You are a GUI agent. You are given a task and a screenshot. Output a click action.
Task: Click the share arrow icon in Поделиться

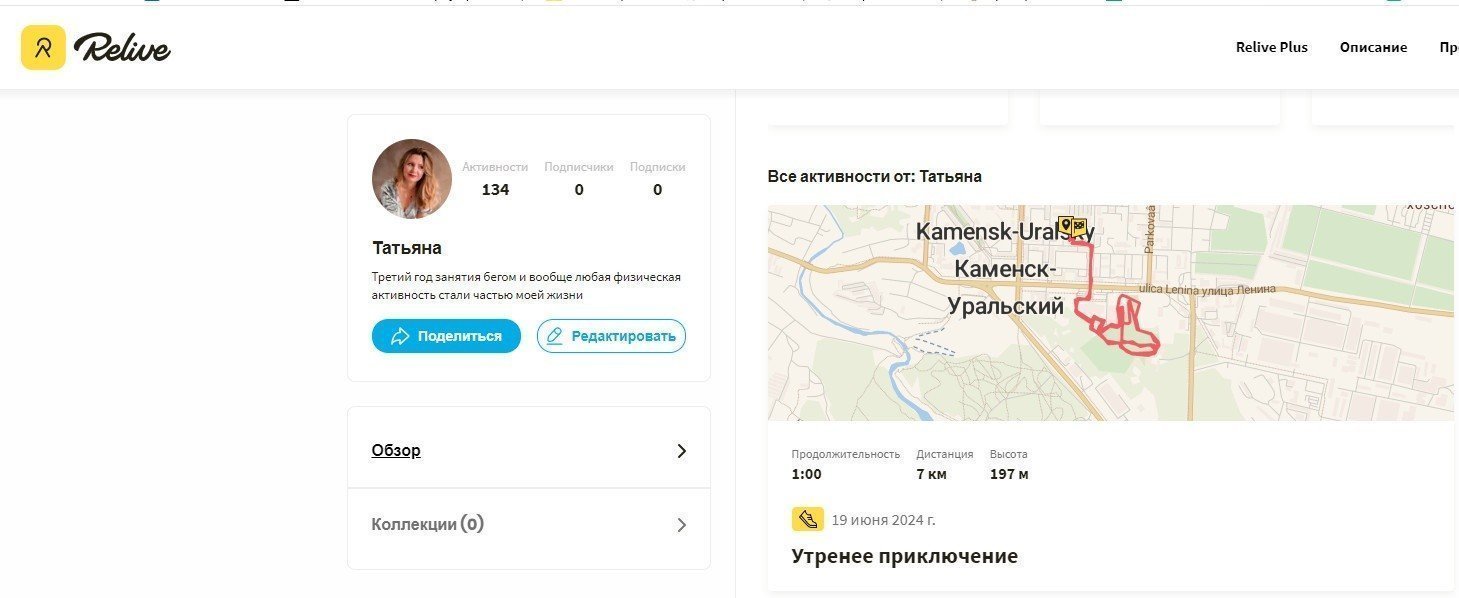coord(400,336)
